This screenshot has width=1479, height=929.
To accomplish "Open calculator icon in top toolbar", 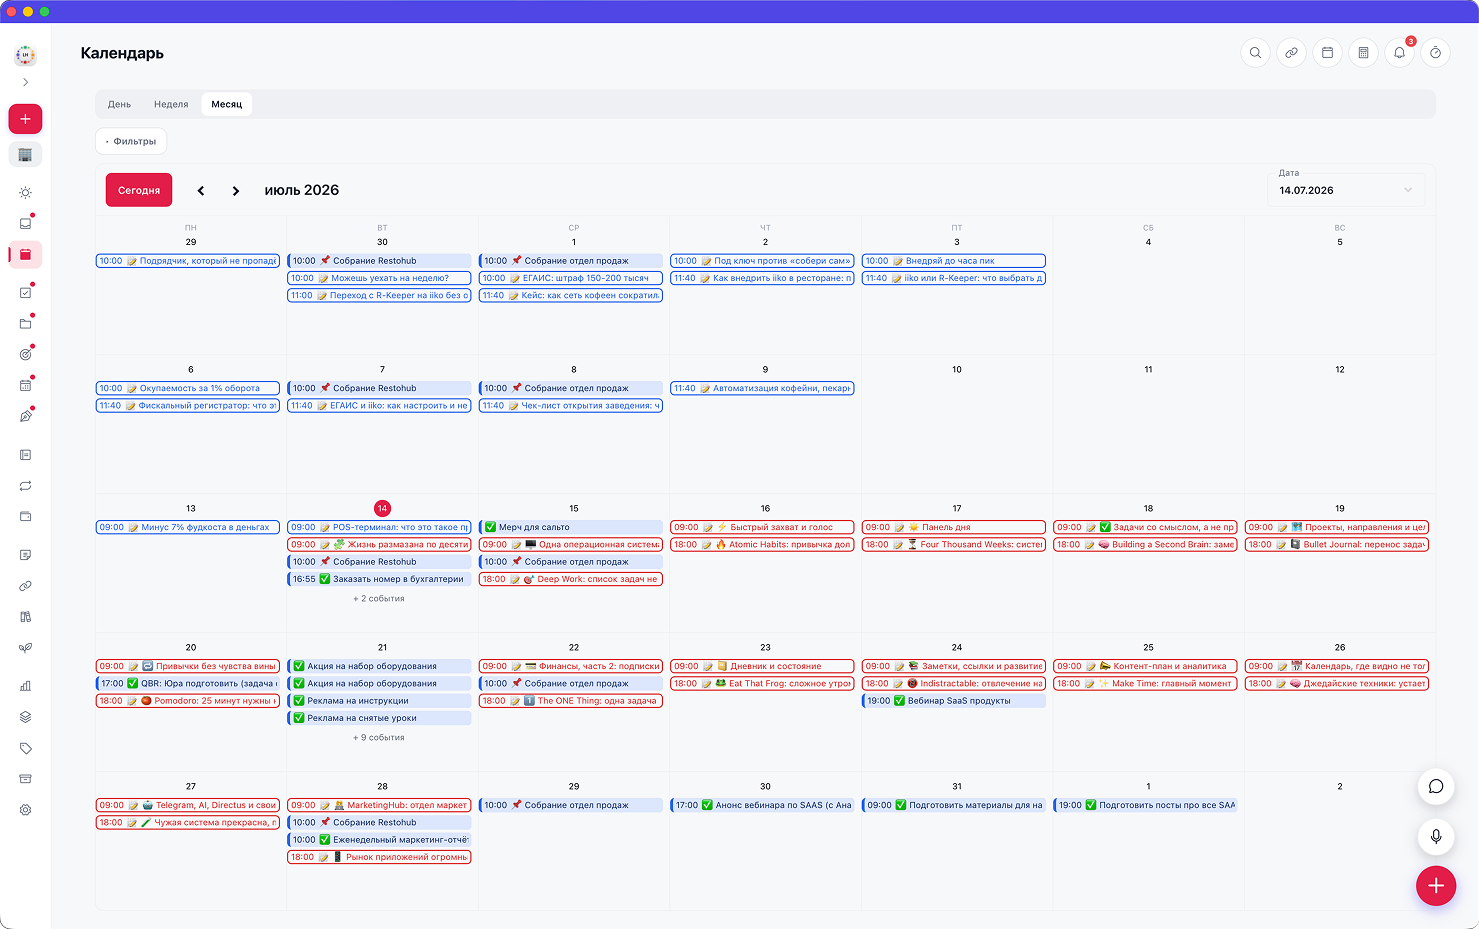I will 1363,53.
